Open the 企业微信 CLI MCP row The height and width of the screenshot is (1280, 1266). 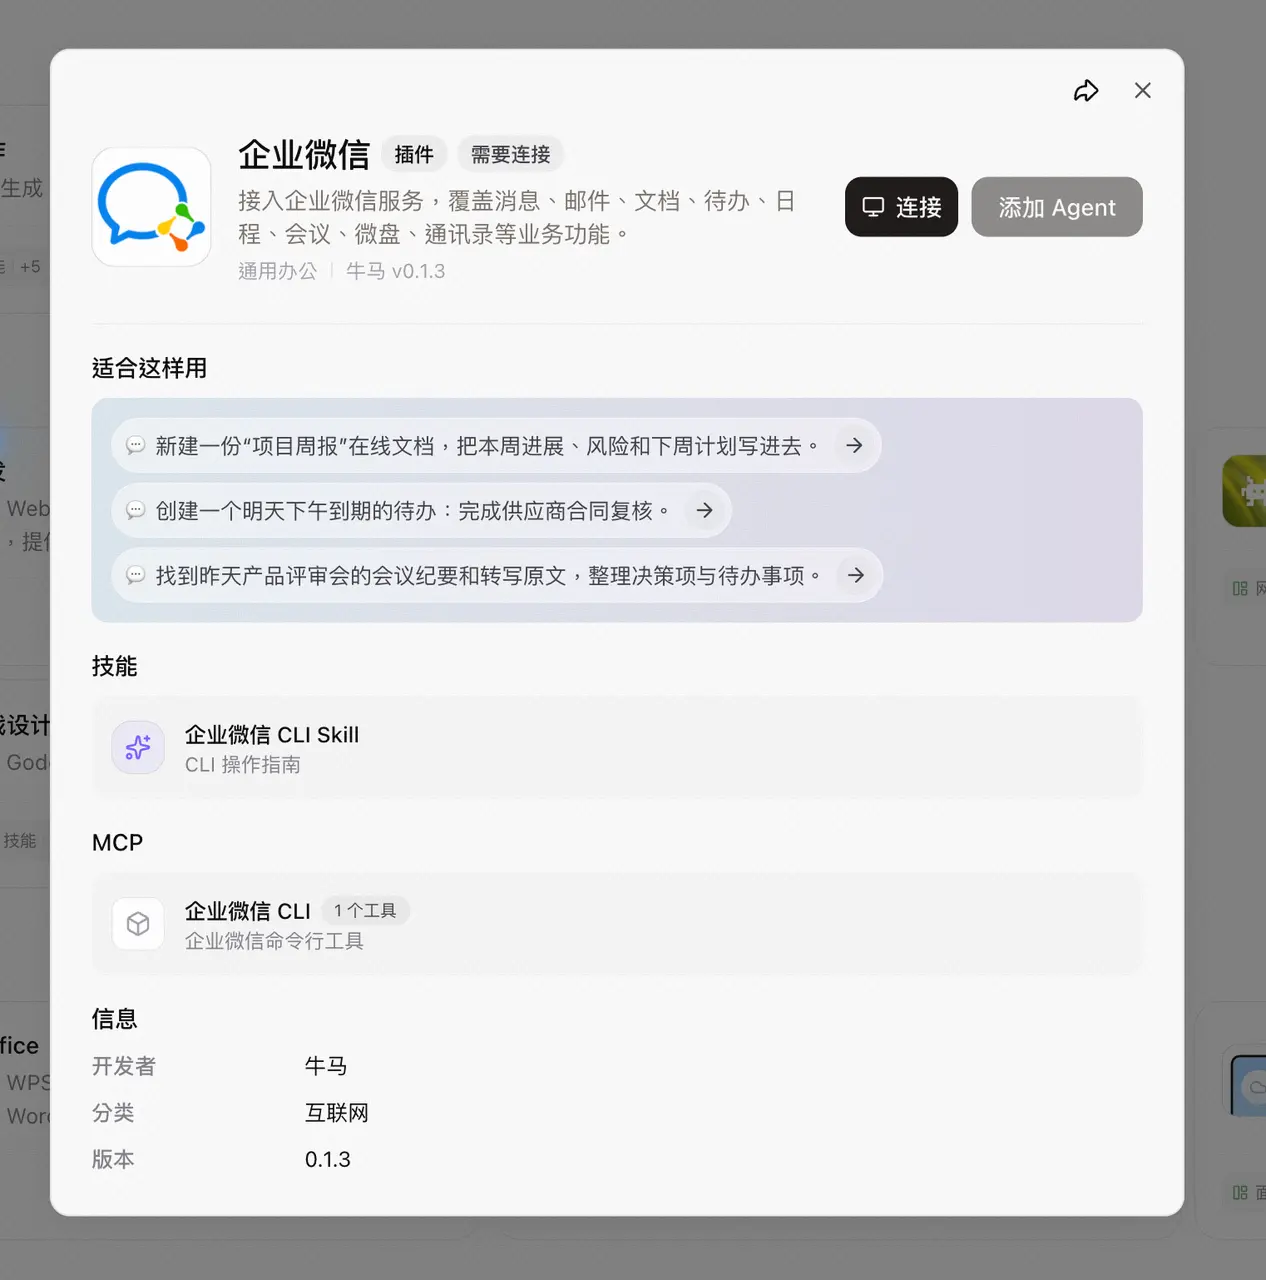(x=617, y=924)
